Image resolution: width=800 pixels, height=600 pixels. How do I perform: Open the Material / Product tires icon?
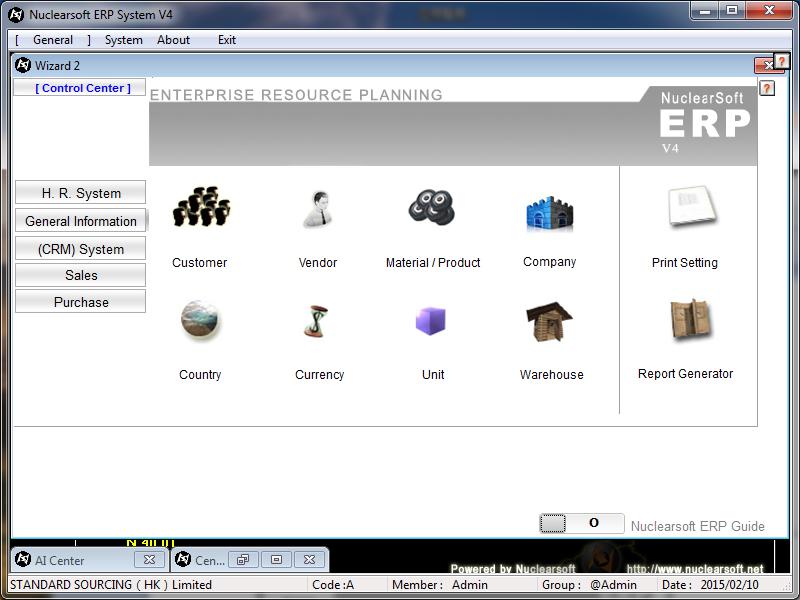(432, 207)
